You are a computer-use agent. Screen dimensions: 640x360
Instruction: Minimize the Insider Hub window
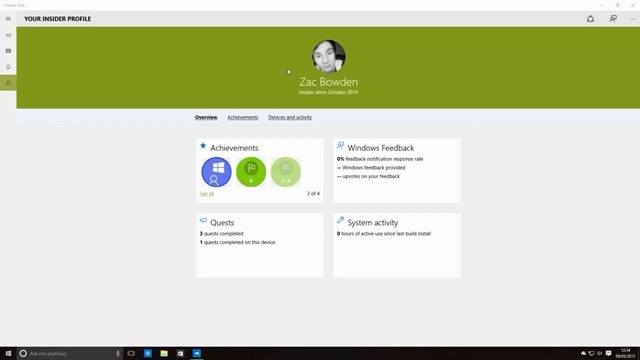tap(602, 5)
